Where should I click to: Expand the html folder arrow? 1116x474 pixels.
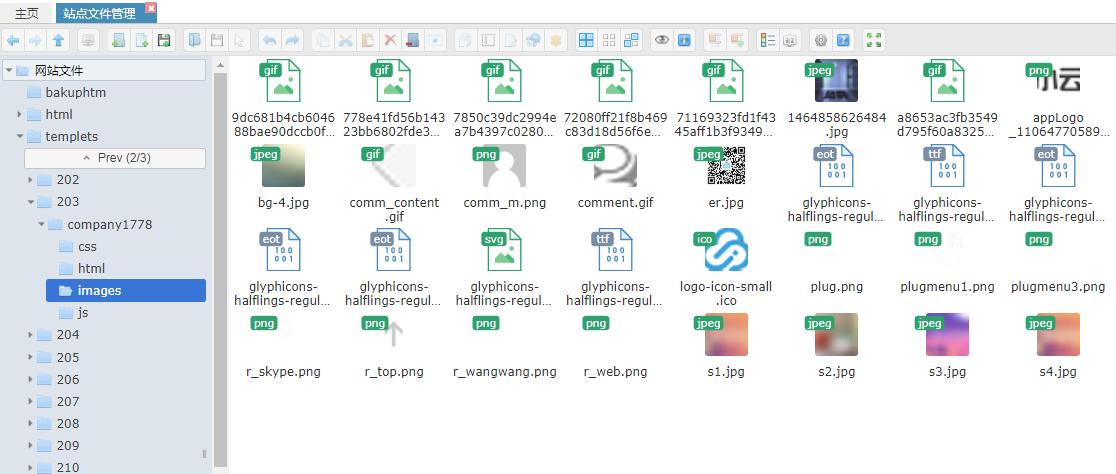[x=19, y=115]
